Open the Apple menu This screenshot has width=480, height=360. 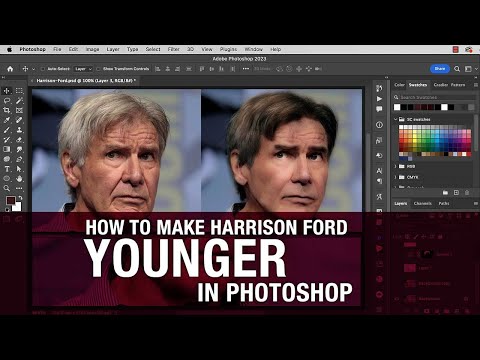pos(9,49)
